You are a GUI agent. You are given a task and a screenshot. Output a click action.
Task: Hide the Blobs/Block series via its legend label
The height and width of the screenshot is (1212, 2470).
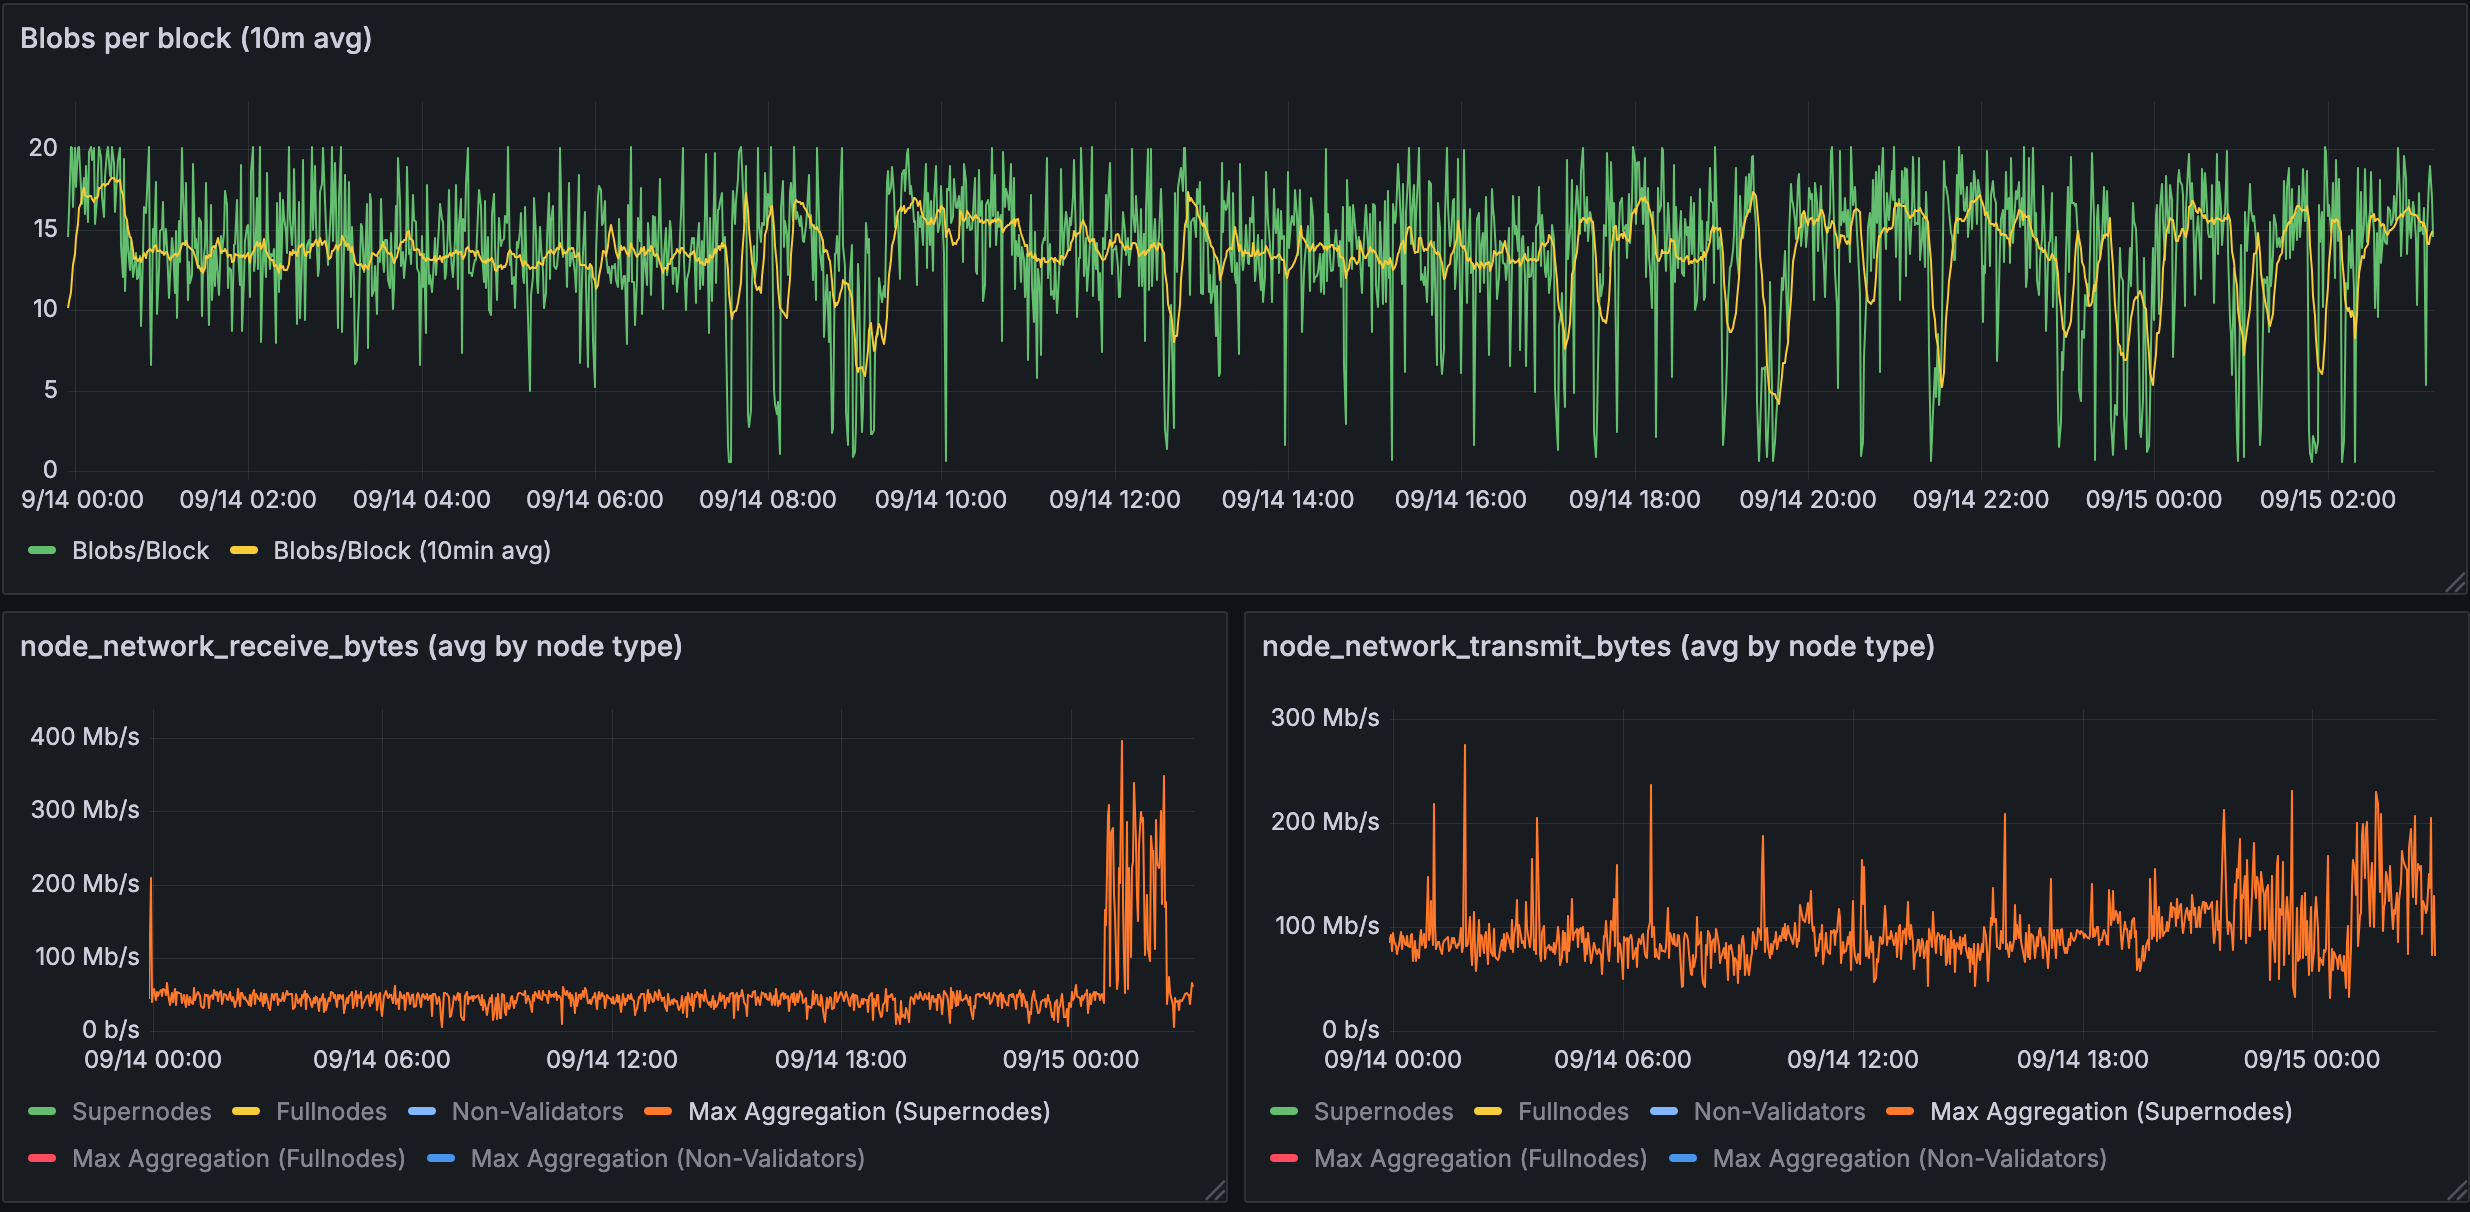pyautogui.click(x=140, y=550)
